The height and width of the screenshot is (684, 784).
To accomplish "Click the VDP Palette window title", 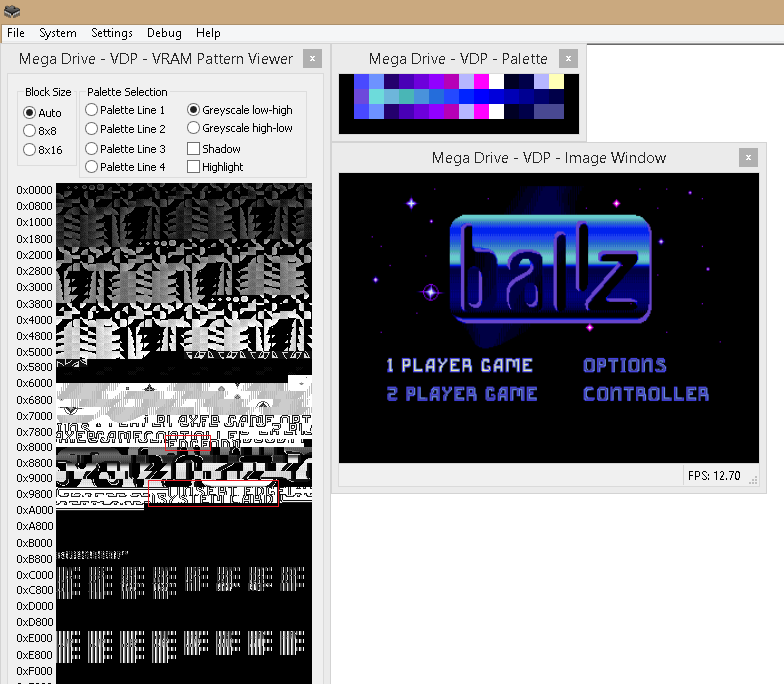I will pyautogui.click(x=458, y=58).
